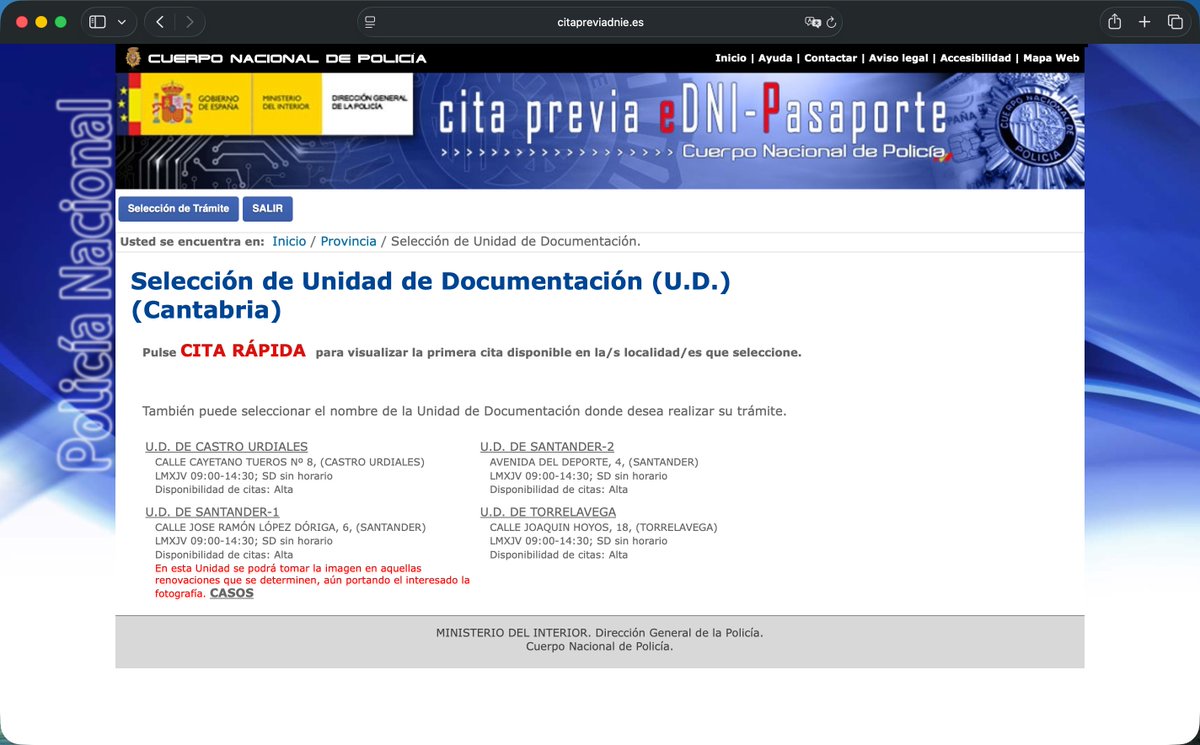
Task: Select U.D. DE CASTRO URDIALES
Action: [226, 447]
